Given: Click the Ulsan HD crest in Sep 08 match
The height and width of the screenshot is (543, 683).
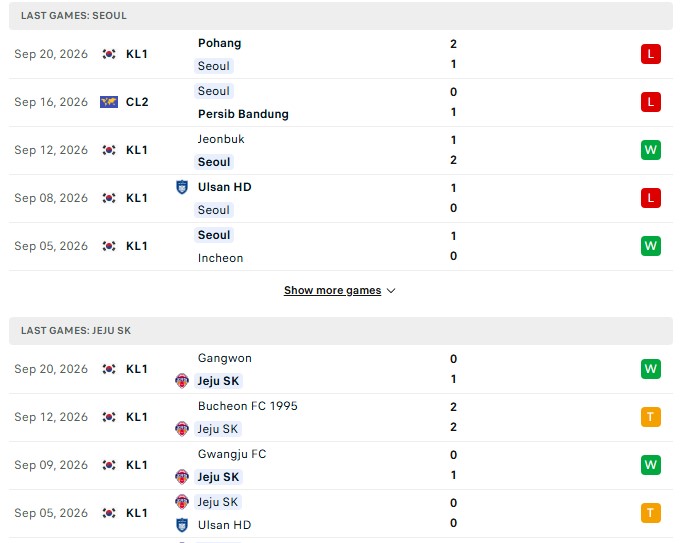Looking at the screenshot, I should click(x=182, y=187).
